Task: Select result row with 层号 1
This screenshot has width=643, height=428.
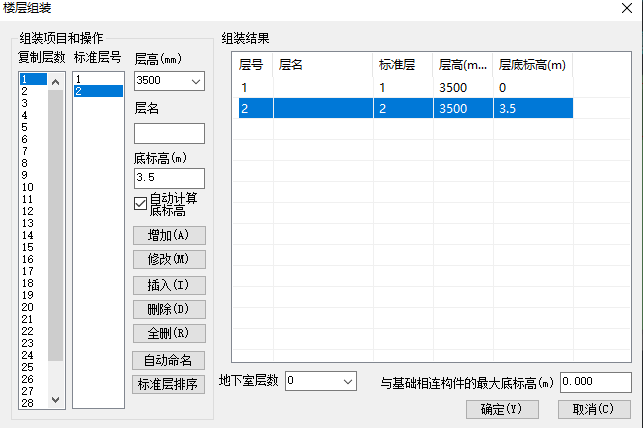Action: [406, 87]
